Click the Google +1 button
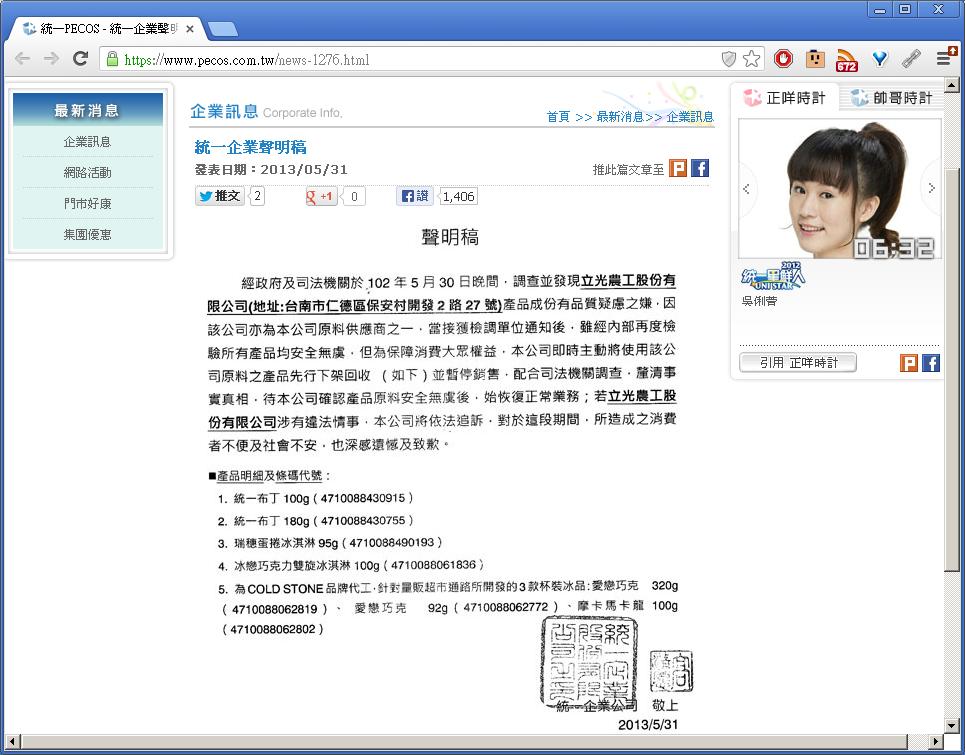Screen dimensions: 965x755 pyautogui.click(x=321, y=196)
